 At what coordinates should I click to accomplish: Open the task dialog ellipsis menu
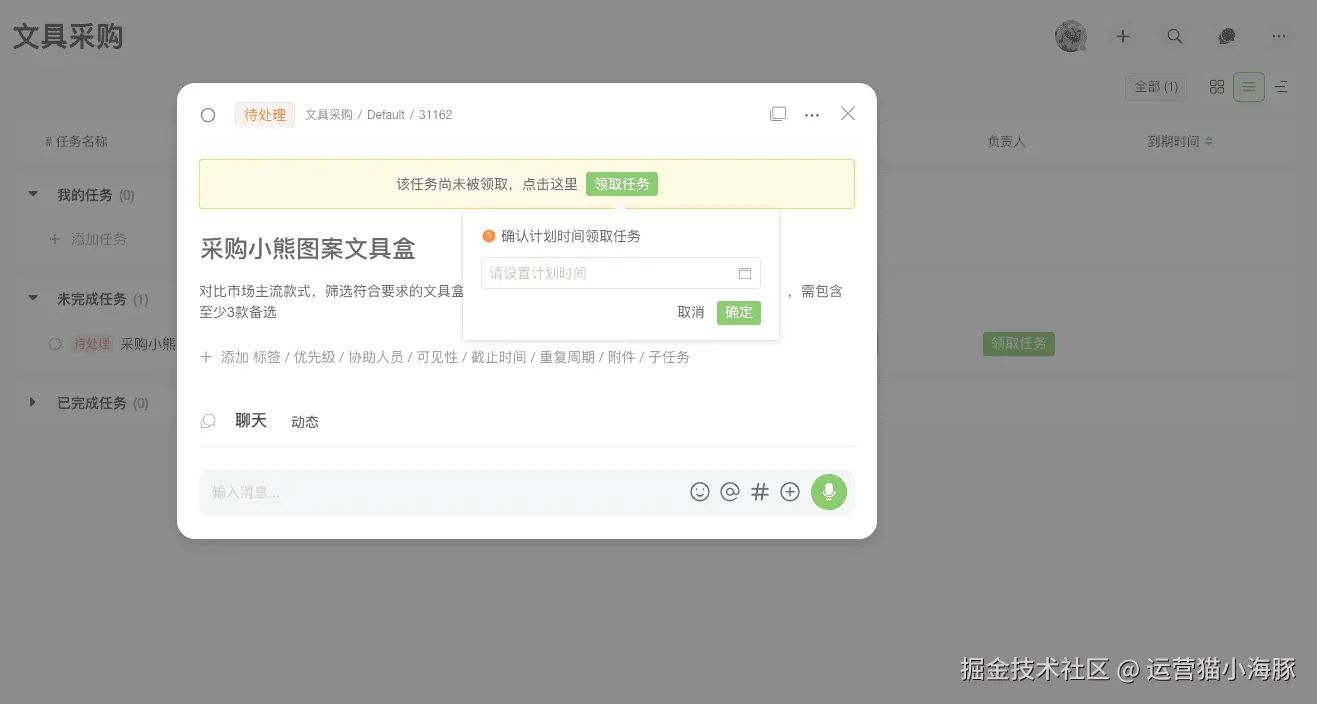812,115
